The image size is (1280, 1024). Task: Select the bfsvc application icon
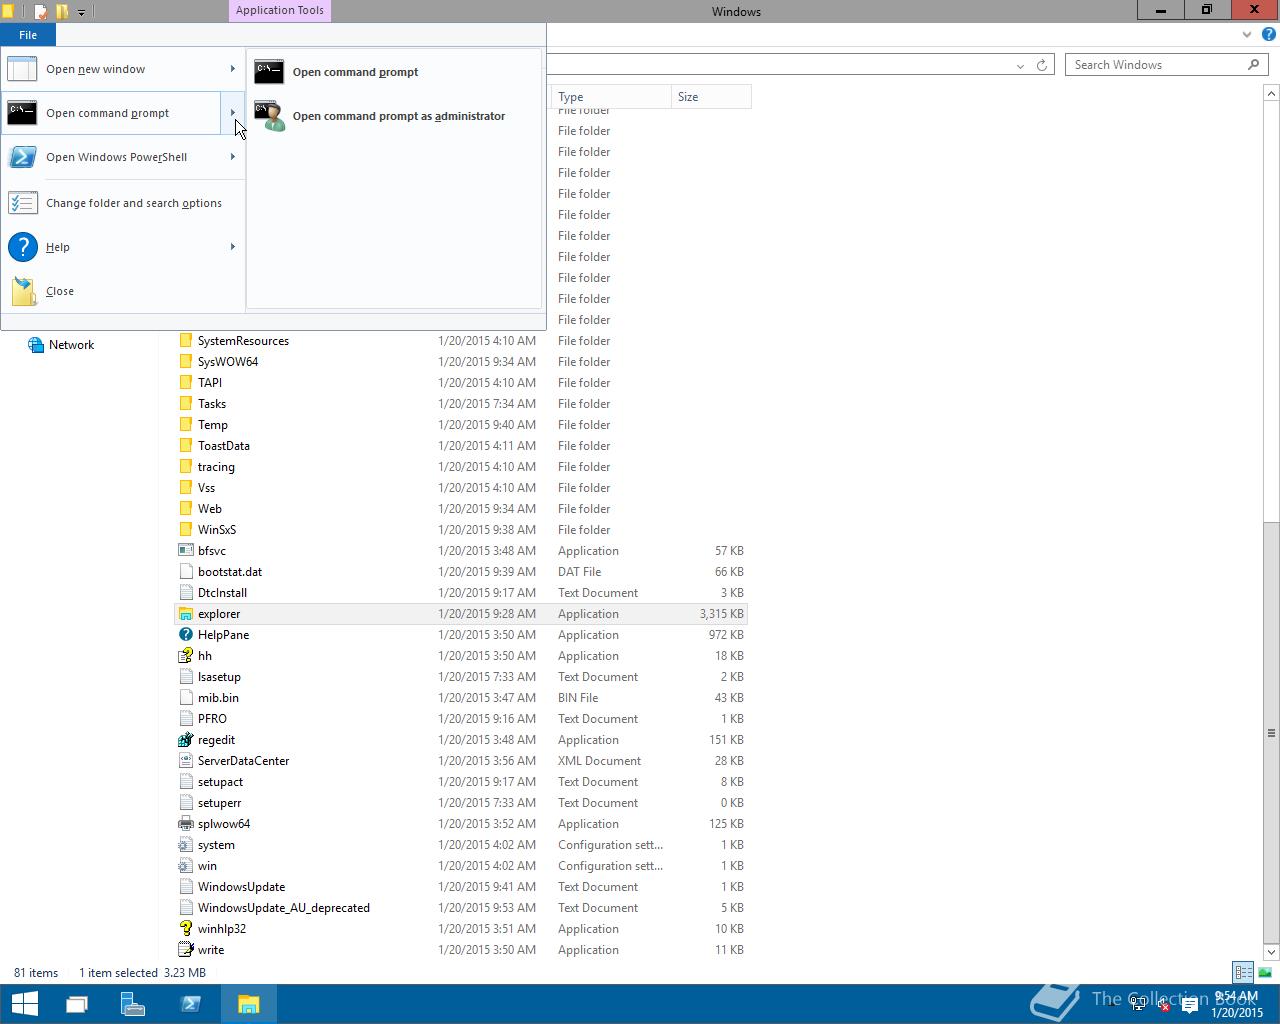[185, 551]
